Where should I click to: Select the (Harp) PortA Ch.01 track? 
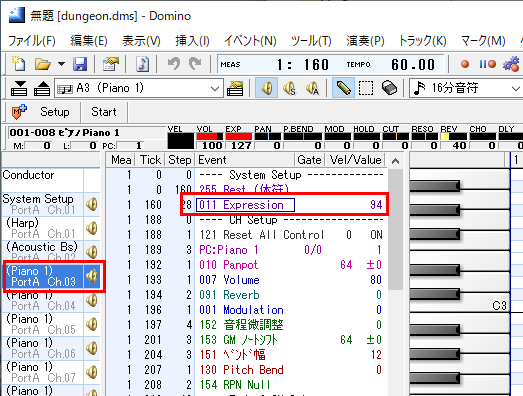point(43,228)
